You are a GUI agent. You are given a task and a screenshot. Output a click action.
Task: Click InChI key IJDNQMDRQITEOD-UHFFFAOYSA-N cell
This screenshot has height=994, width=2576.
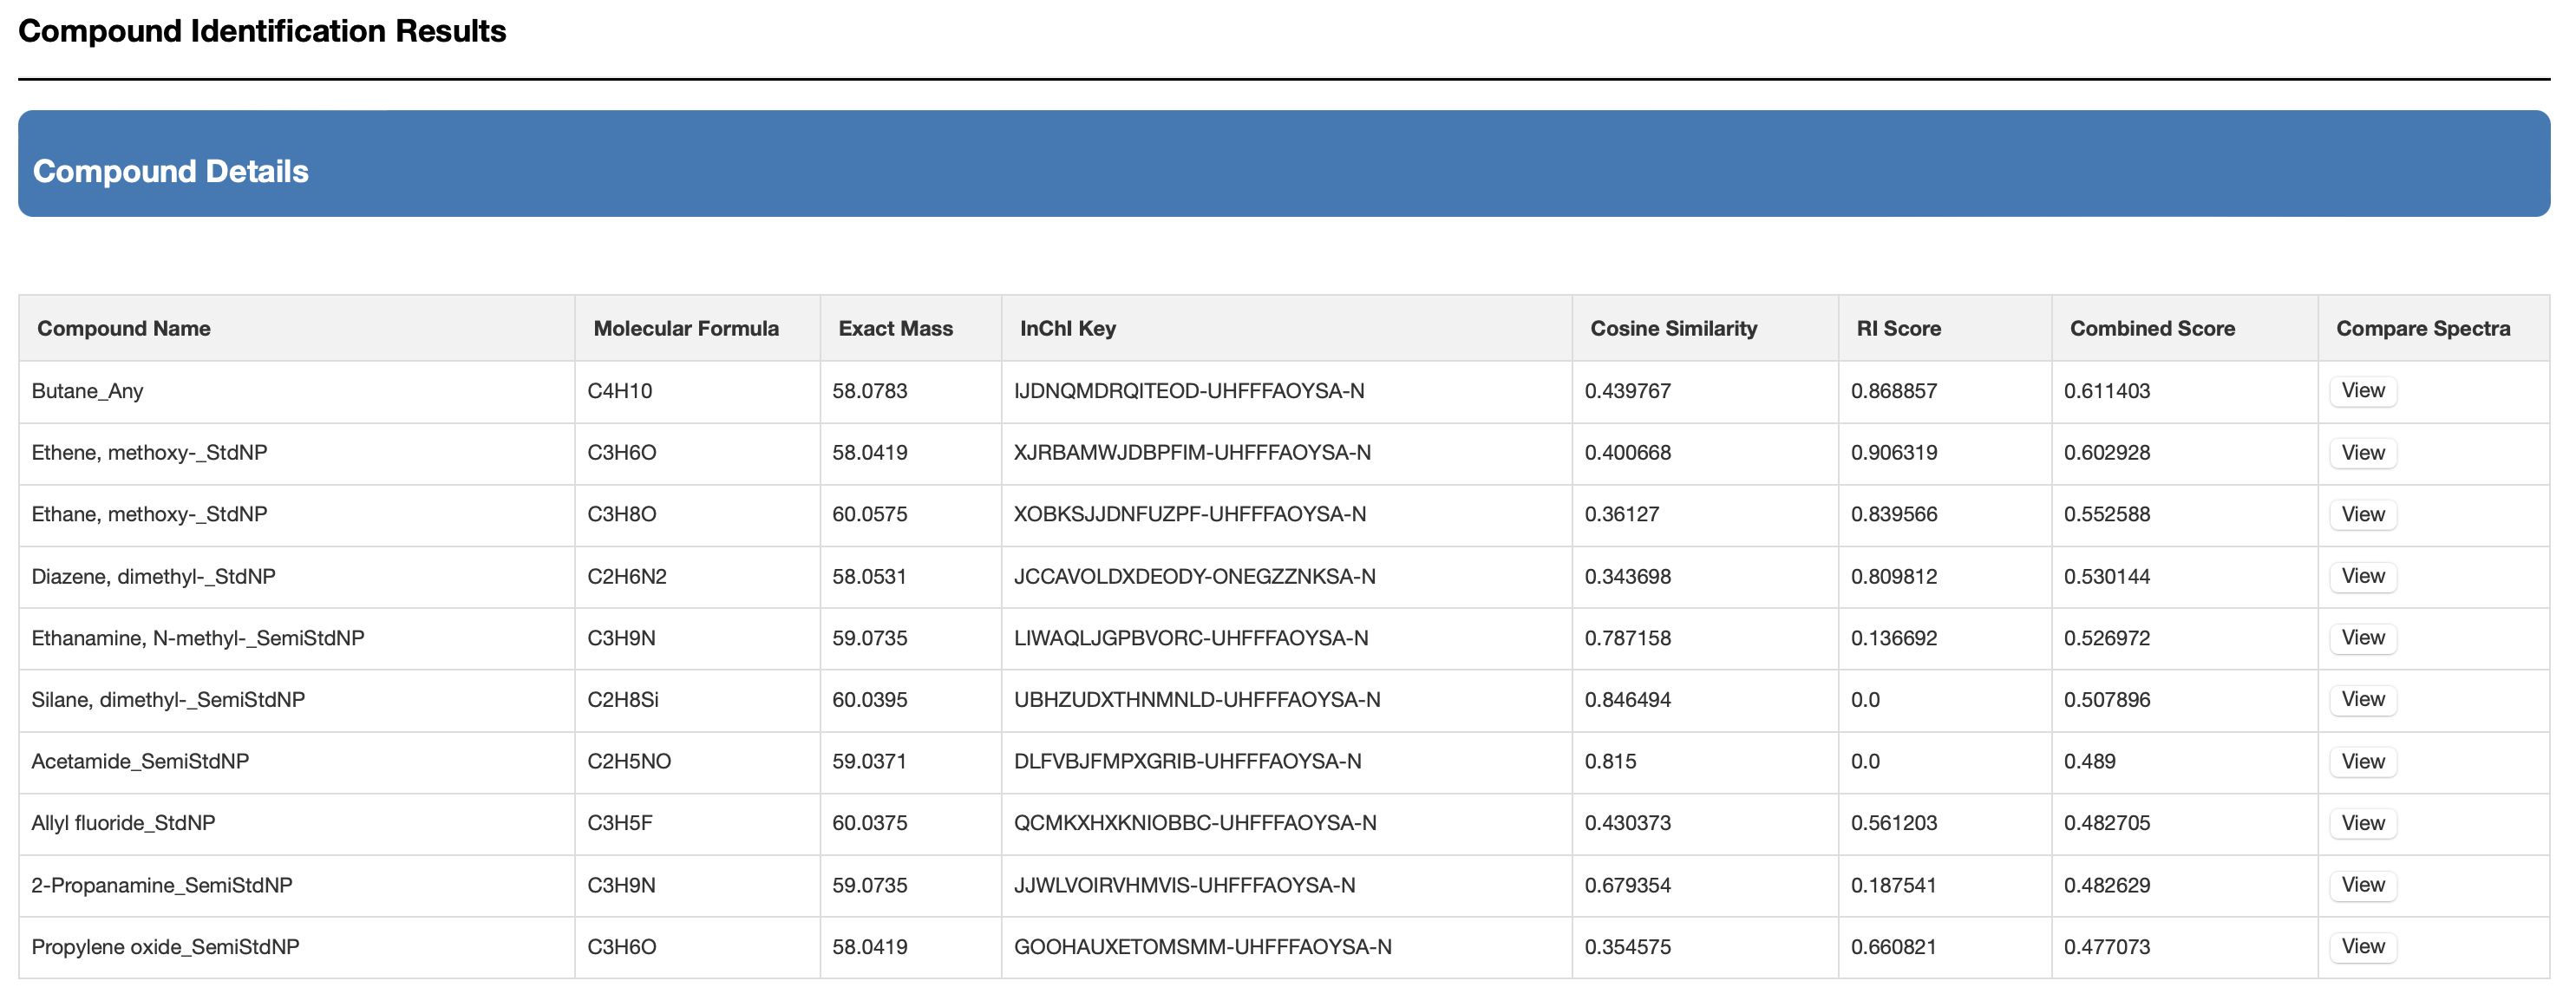(x=1188, y=391)
